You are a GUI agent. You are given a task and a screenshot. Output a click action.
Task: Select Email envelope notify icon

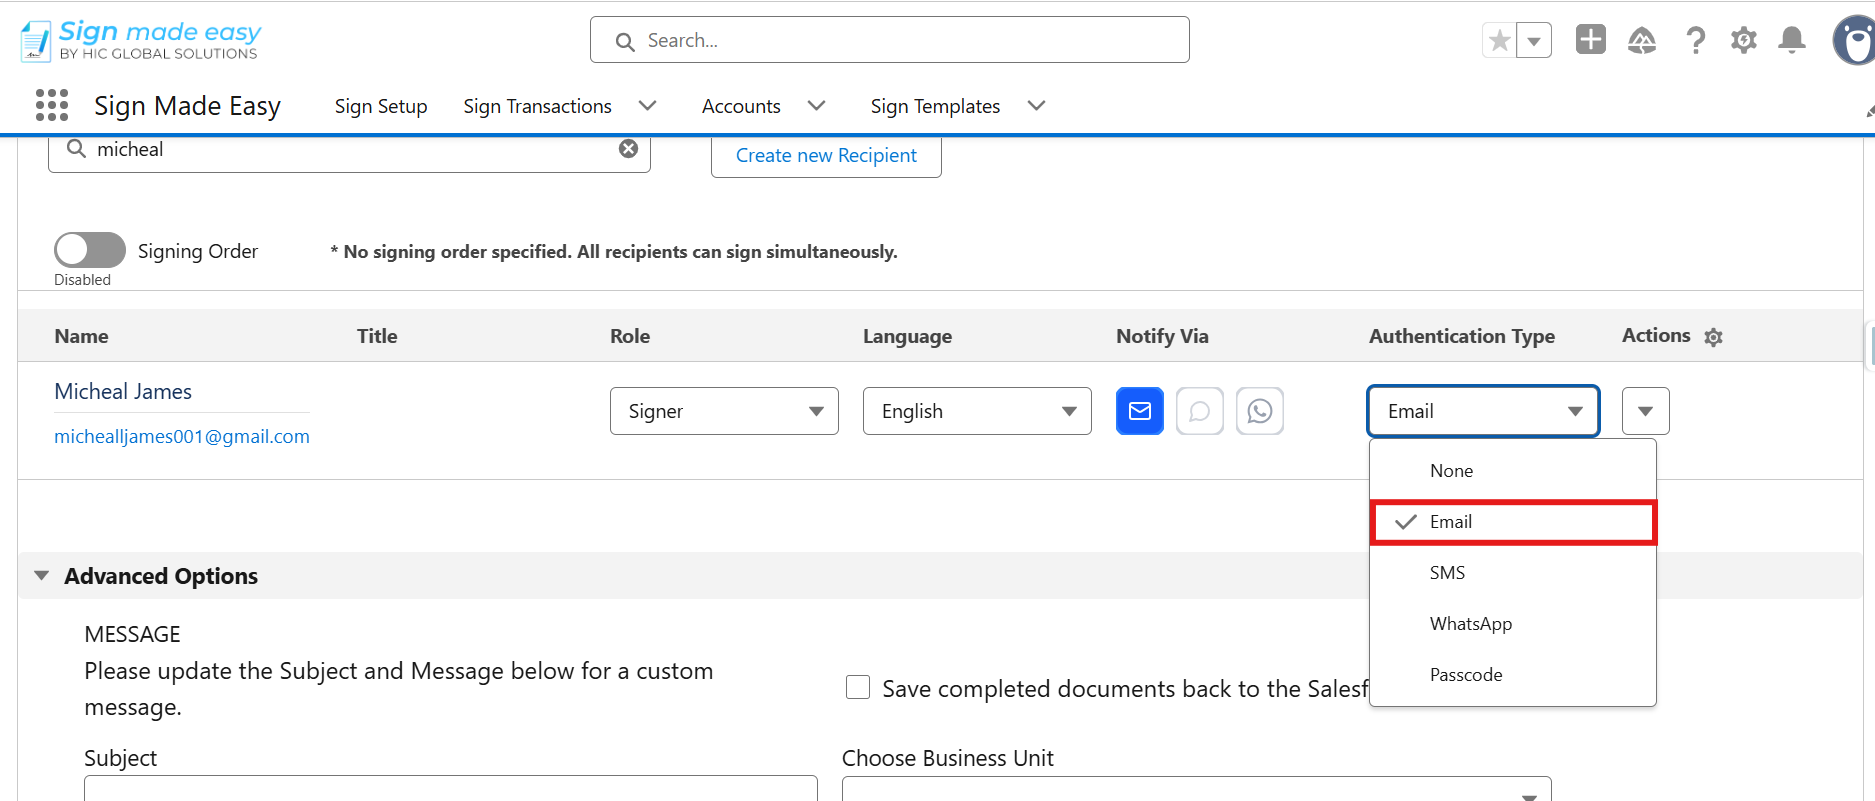coord(1139,411)
